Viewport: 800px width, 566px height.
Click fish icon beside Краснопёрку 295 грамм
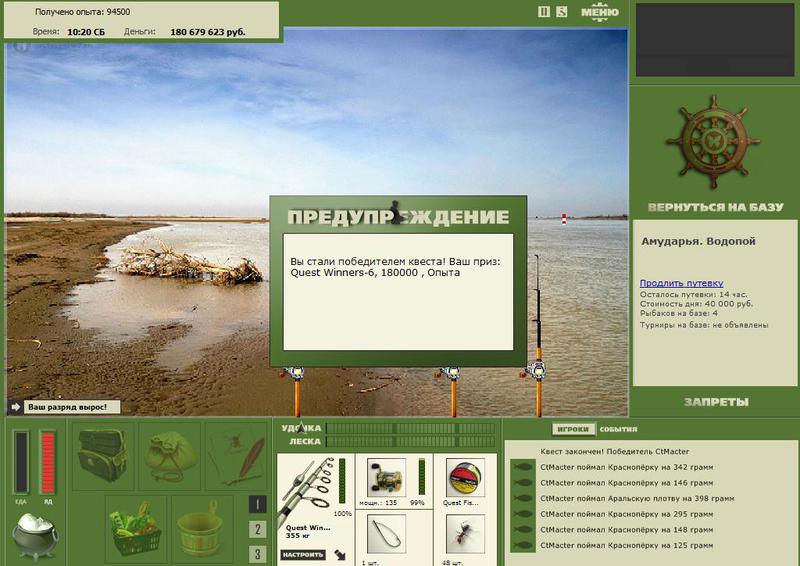pos(522,514)
